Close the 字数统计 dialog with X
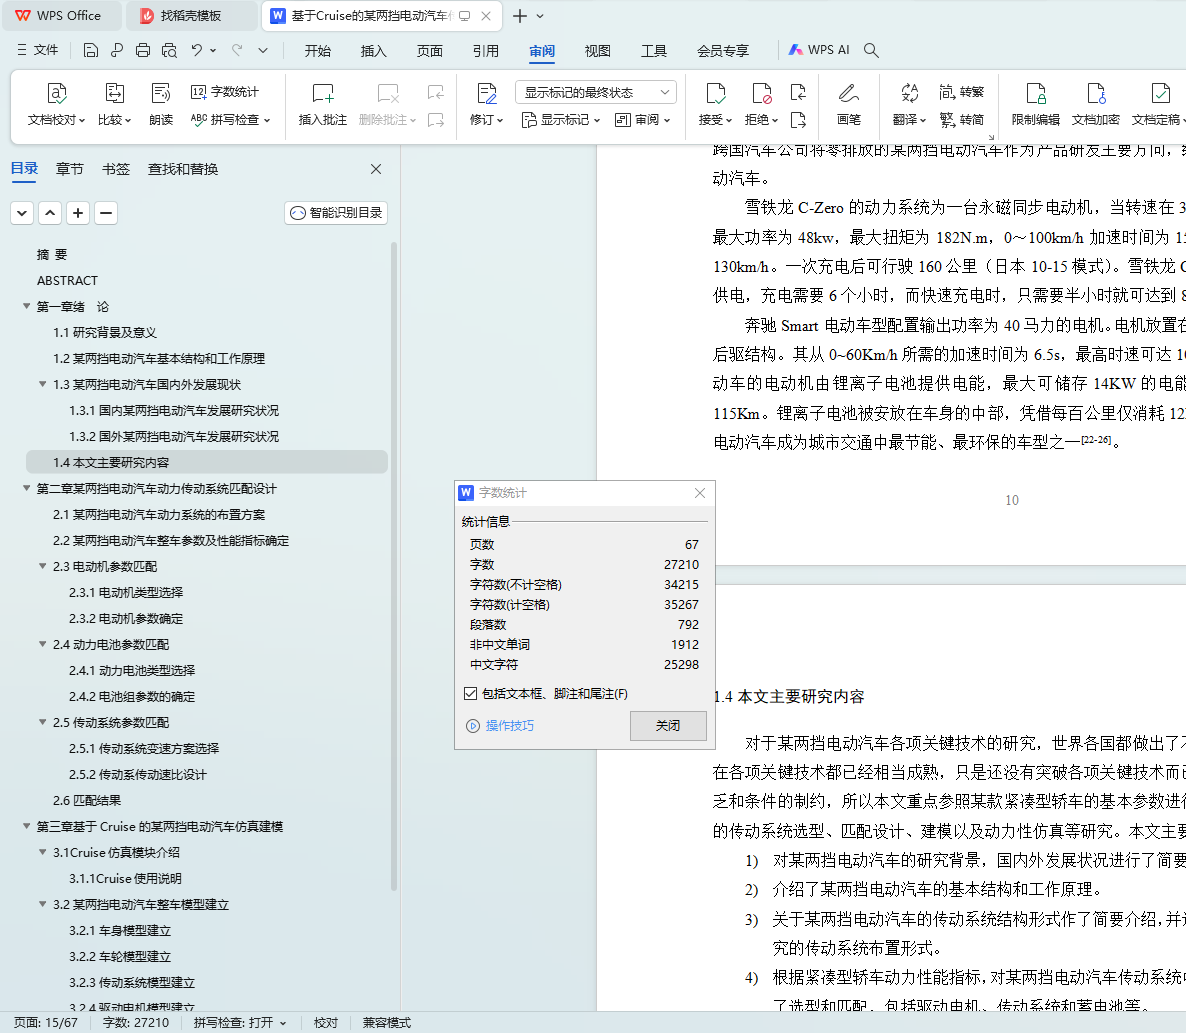The width and height of the screenshot is (1186, 1033). coord(700,493)
